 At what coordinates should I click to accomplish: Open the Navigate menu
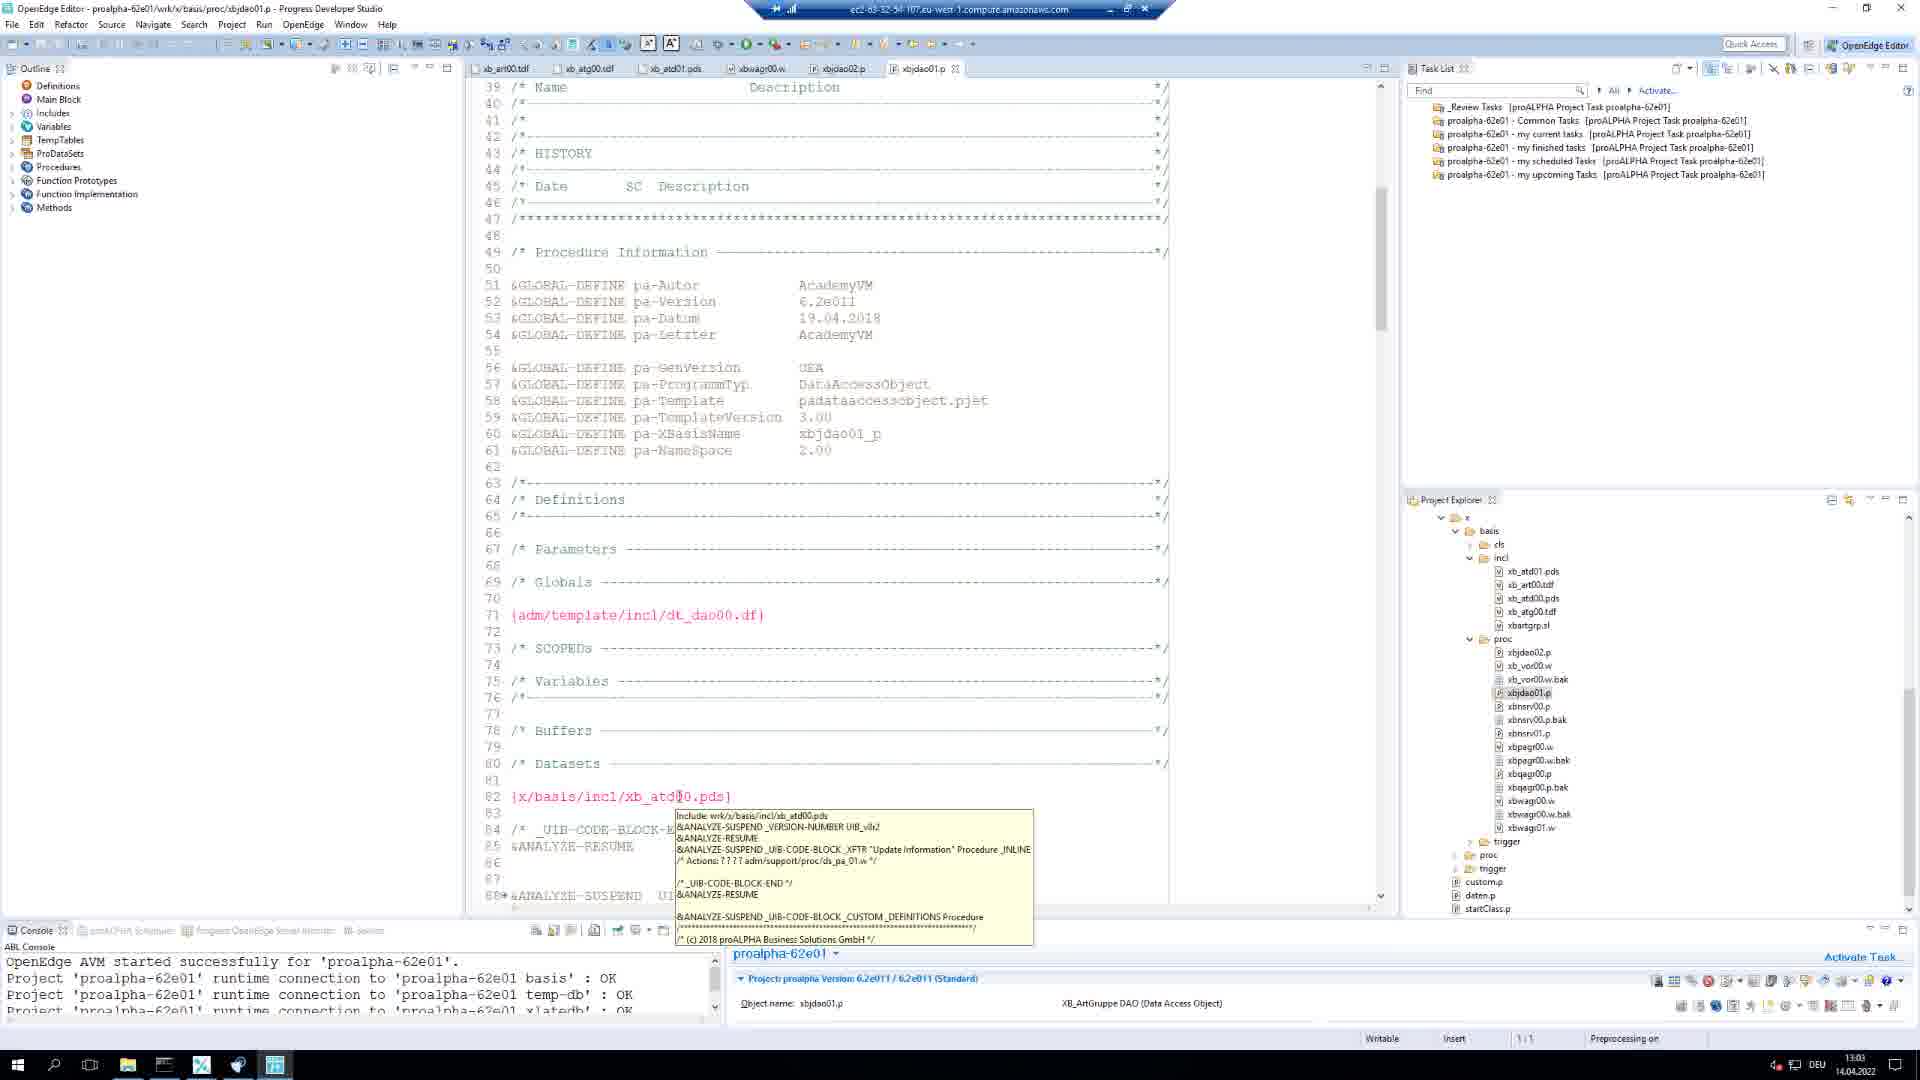(x=153, y=24)
